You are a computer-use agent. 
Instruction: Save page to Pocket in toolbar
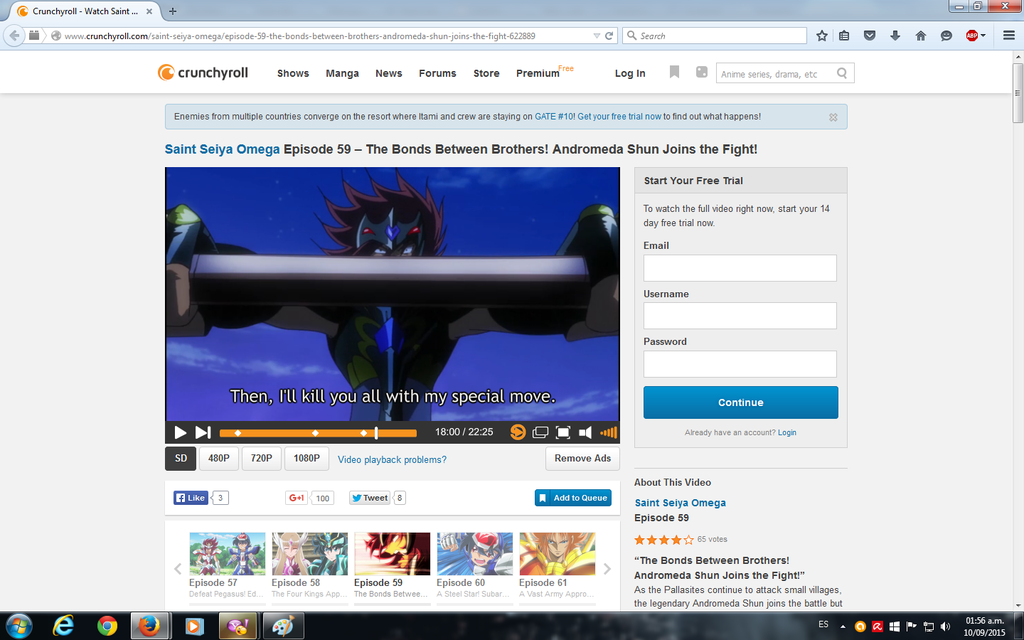coord(869,35)
